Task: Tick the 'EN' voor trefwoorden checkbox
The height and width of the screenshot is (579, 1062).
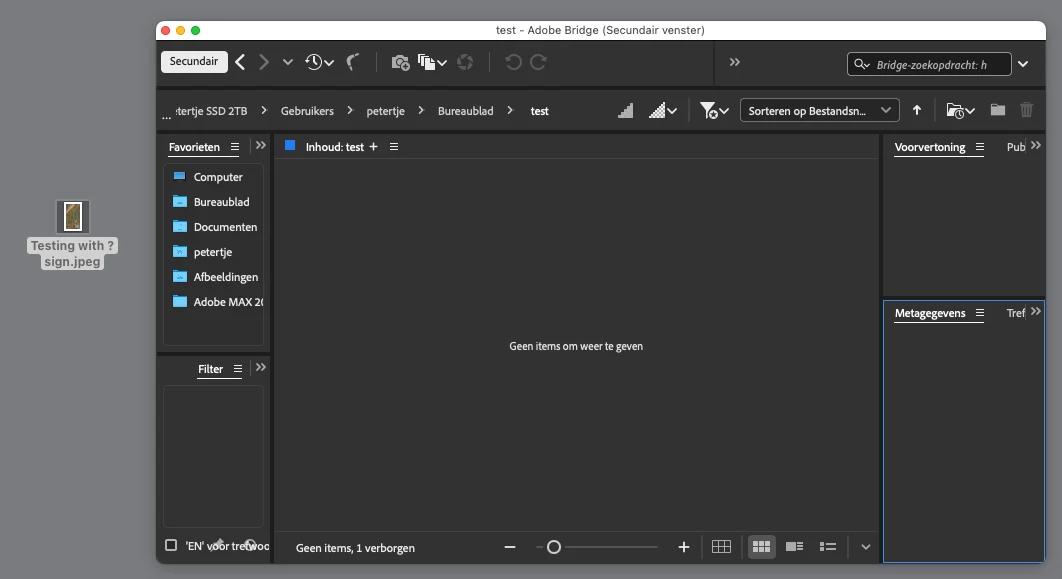Action: (171, 545)
